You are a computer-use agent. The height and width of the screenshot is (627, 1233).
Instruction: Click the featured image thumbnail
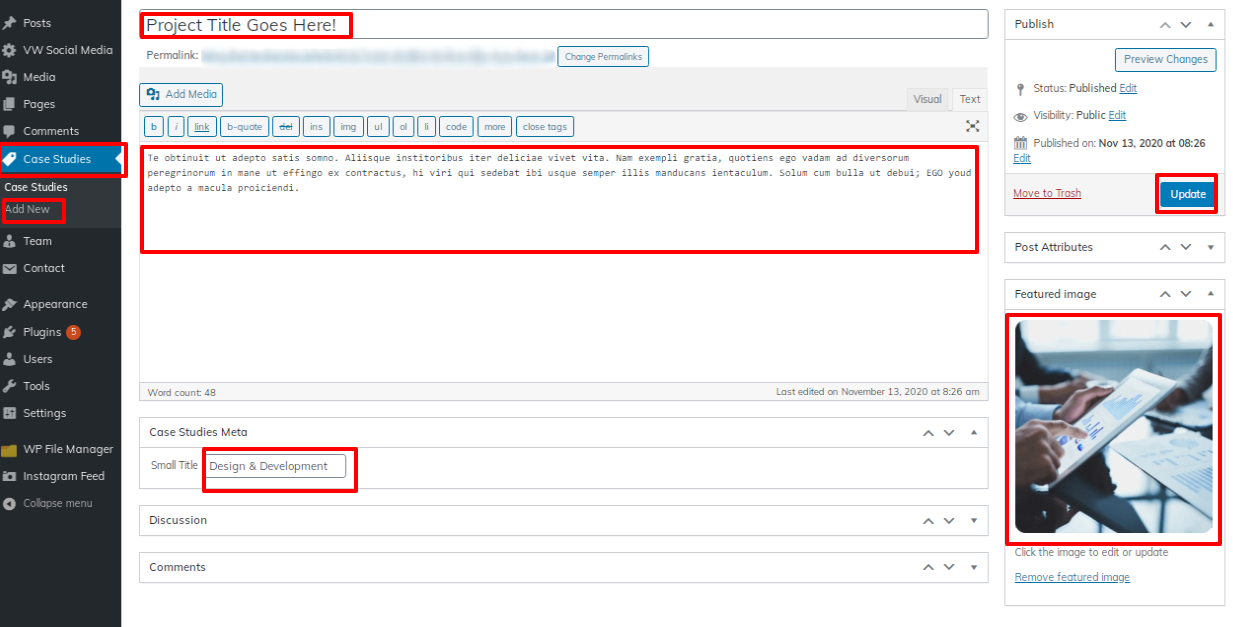tap(1114, 427)
